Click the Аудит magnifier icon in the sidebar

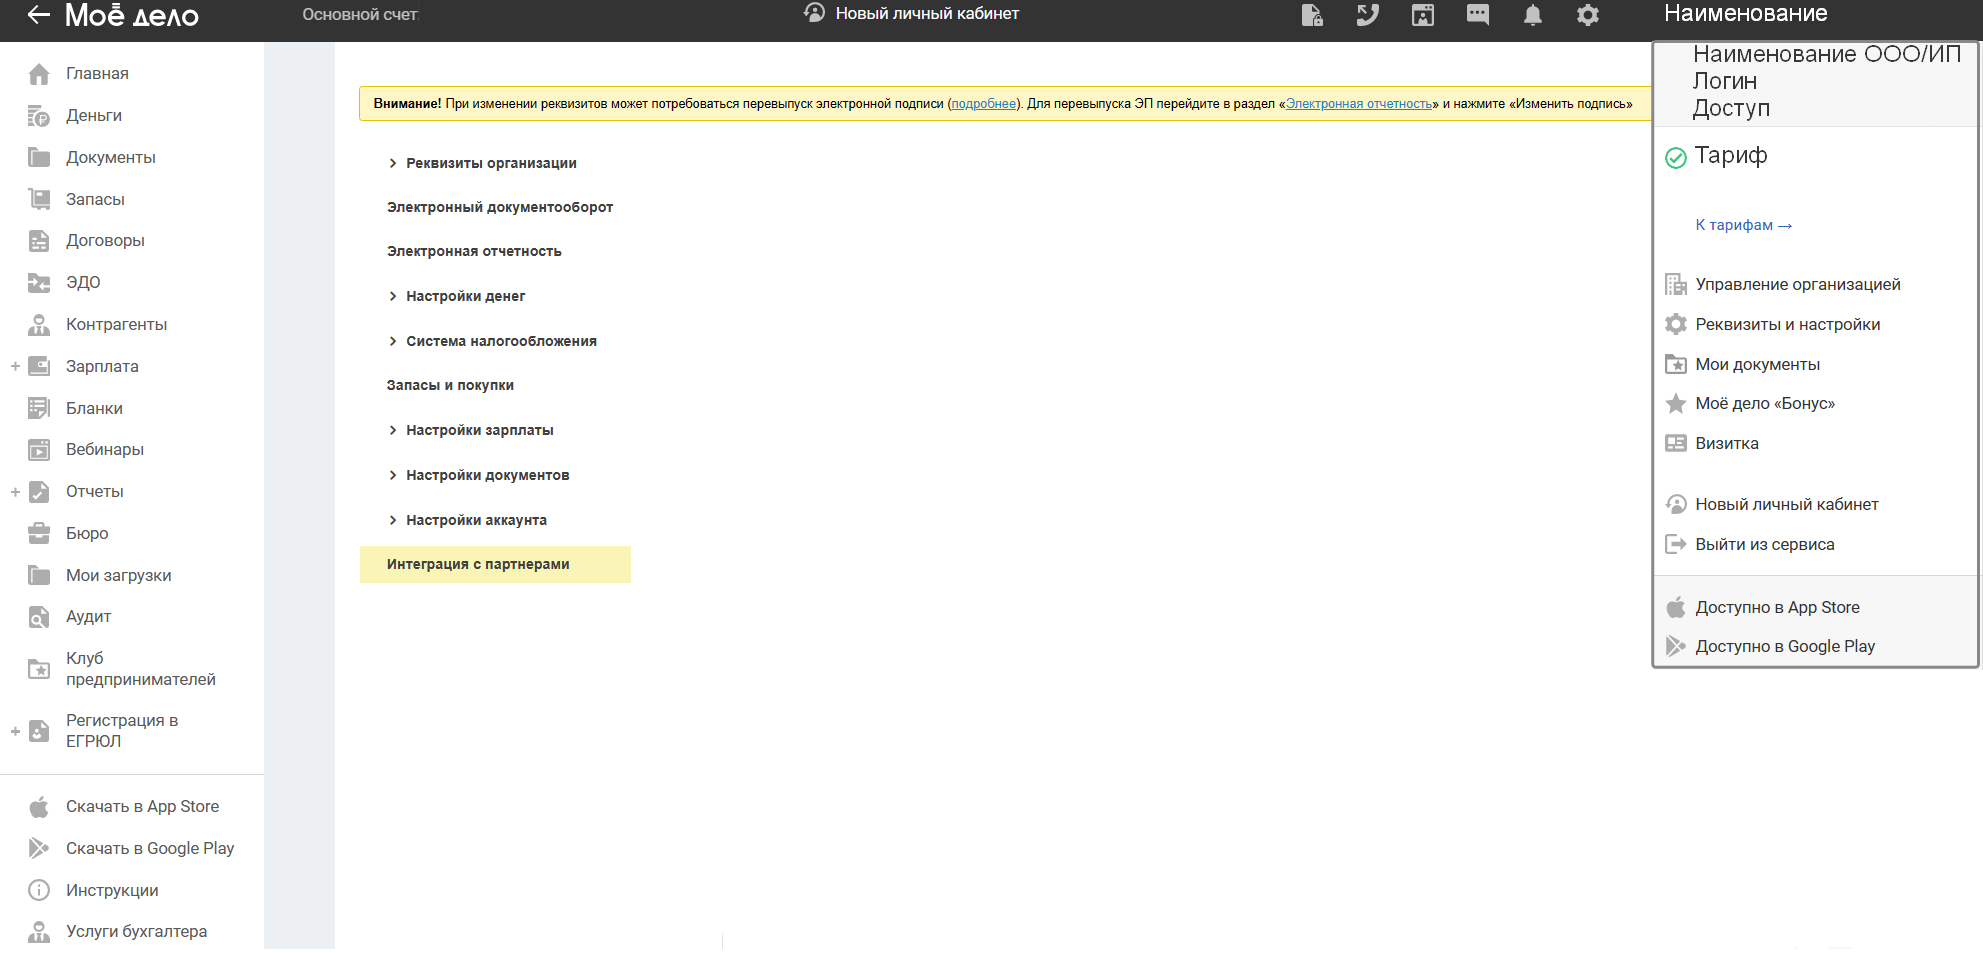click(x=39, y=617)
